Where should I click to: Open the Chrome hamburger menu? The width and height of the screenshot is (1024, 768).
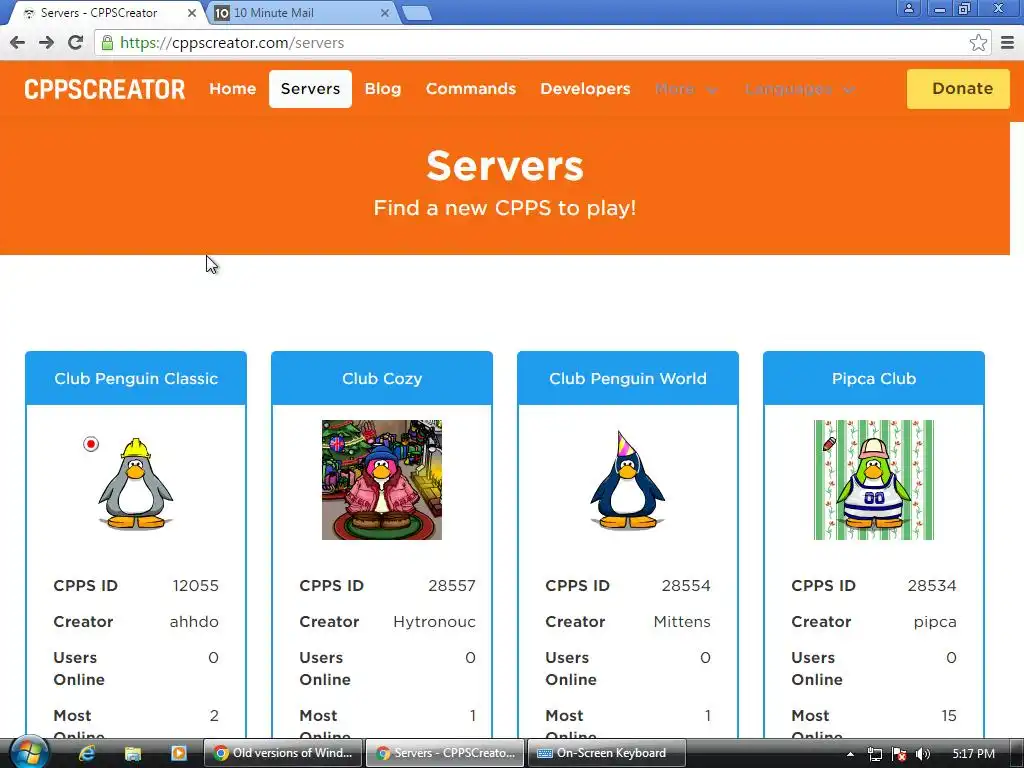click(1008, 43)
